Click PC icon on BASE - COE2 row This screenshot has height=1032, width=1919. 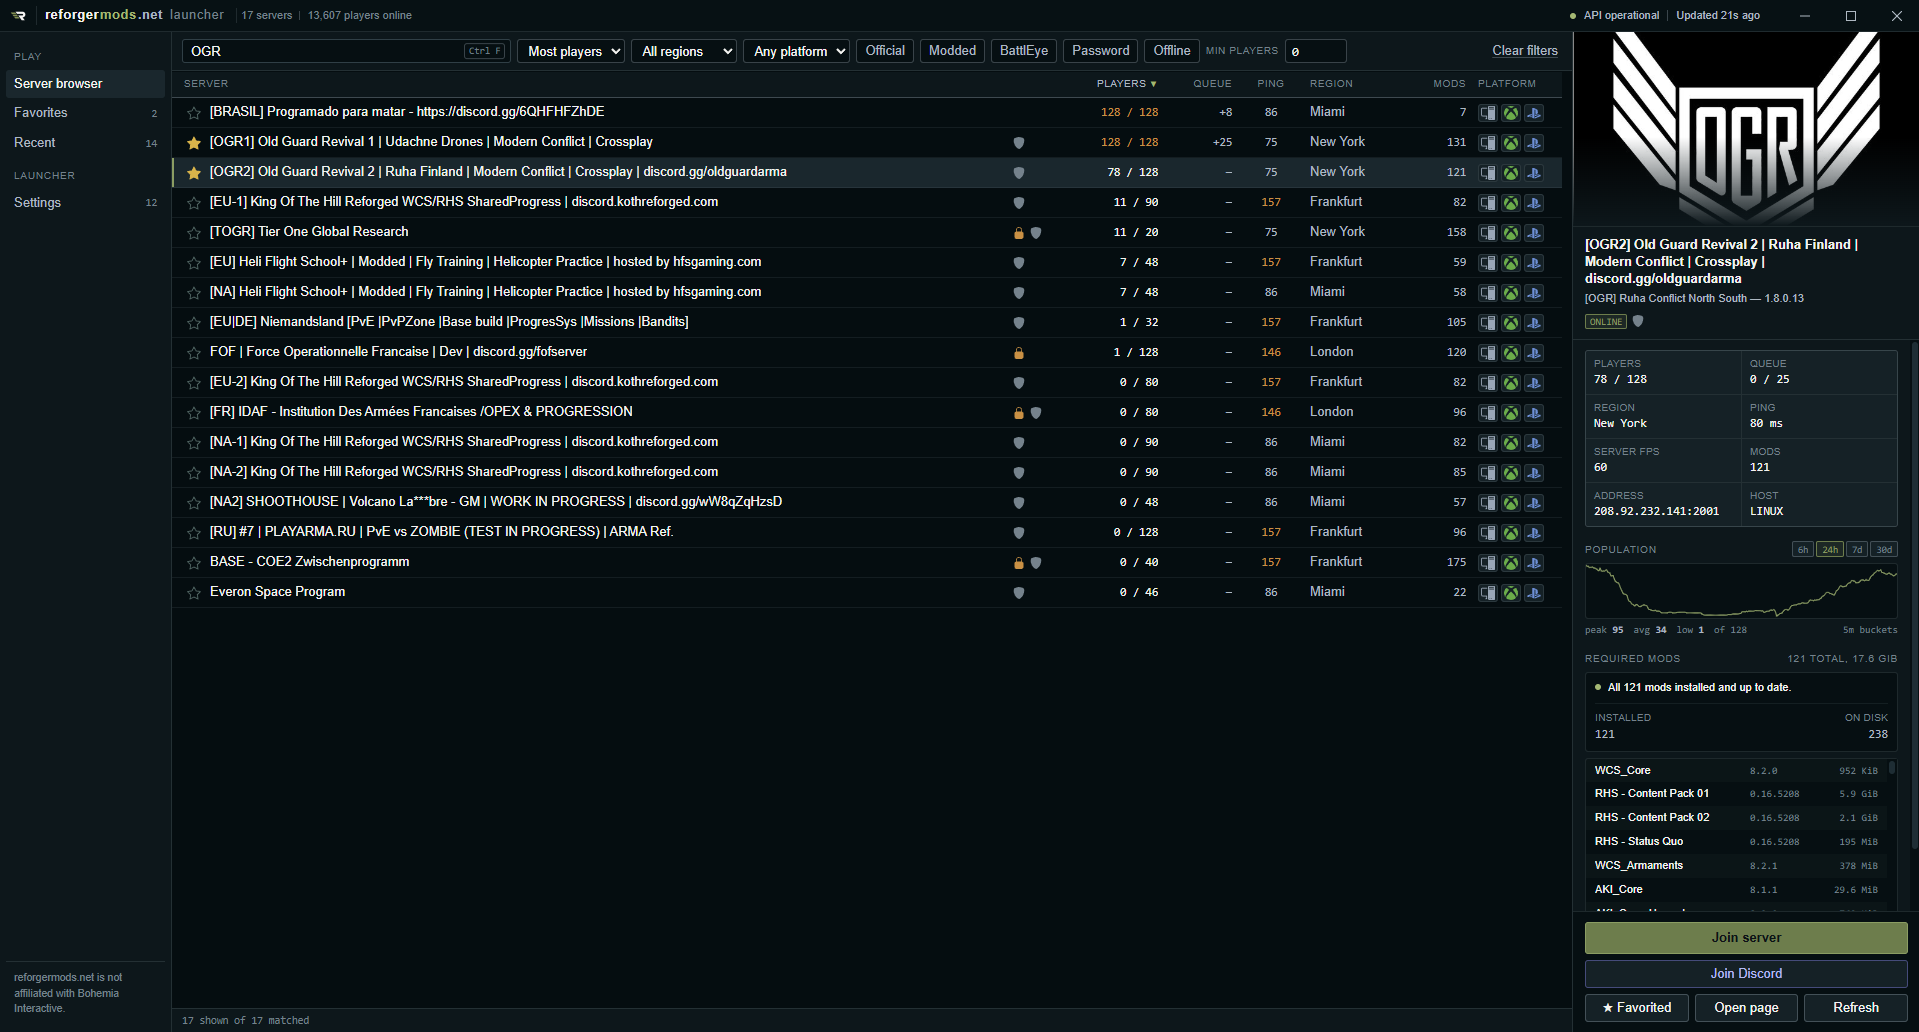[x=1488, y=563]
